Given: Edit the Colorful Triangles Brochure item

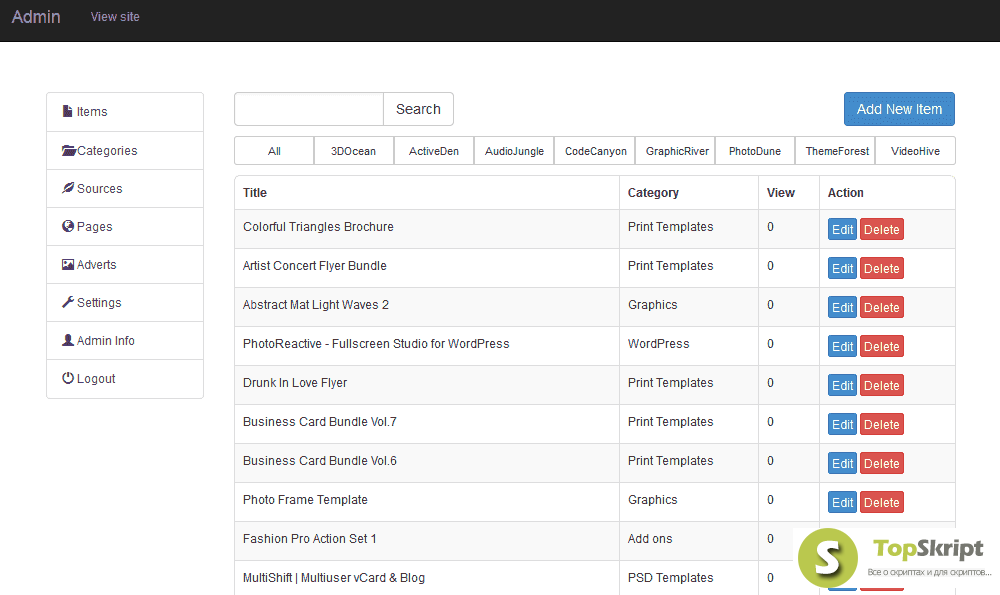Looking at the screenshot, I should pyautogui.click(x=842, y=230).
